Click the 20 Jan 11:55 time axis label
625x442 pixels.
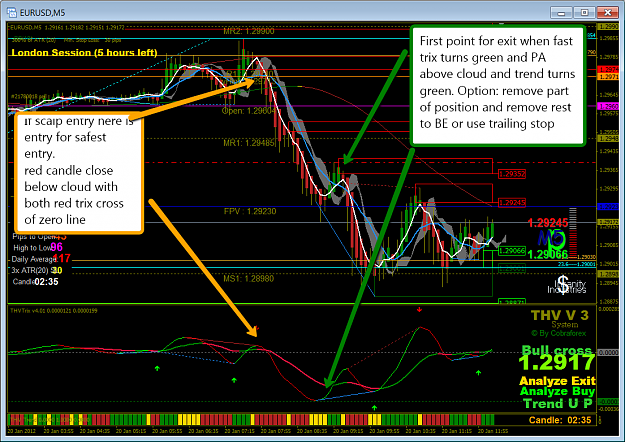click(x=493, y=431)
